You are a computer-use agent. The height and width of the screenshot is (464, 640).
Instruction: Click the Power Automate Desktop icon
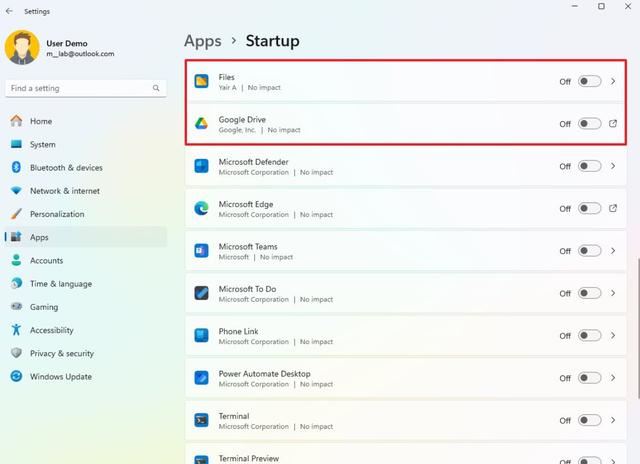pos(201,378)
